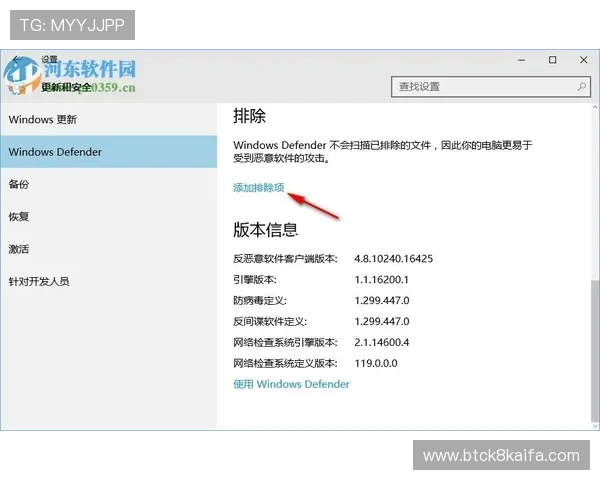
Task: Click the scrollbar up arrow
Action: click(x=595, y=107)
